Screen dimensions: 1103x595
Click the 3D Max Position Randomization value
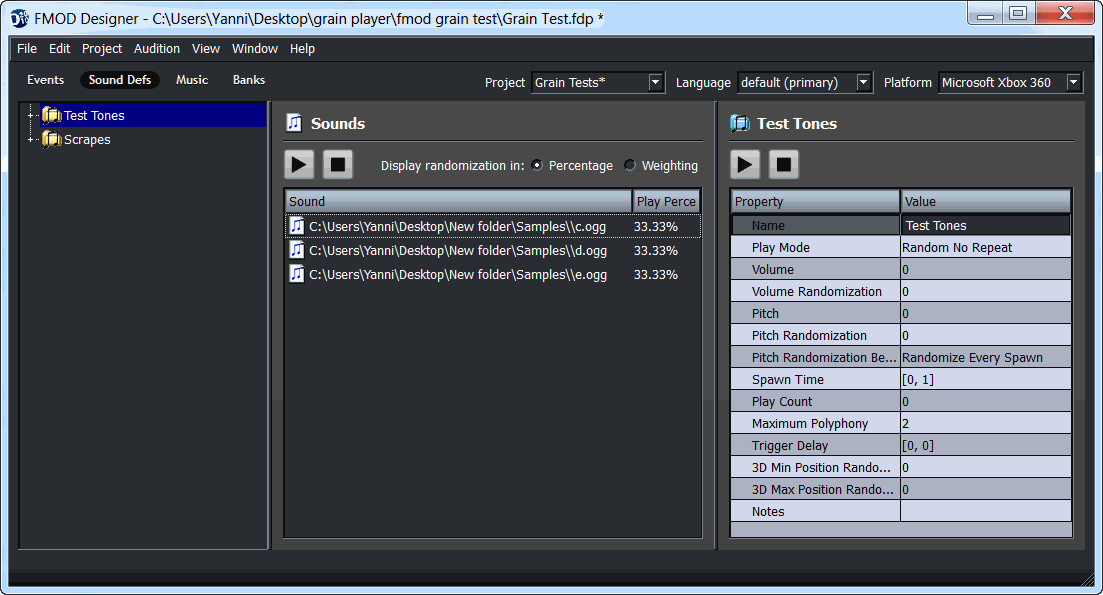(986, 489)
